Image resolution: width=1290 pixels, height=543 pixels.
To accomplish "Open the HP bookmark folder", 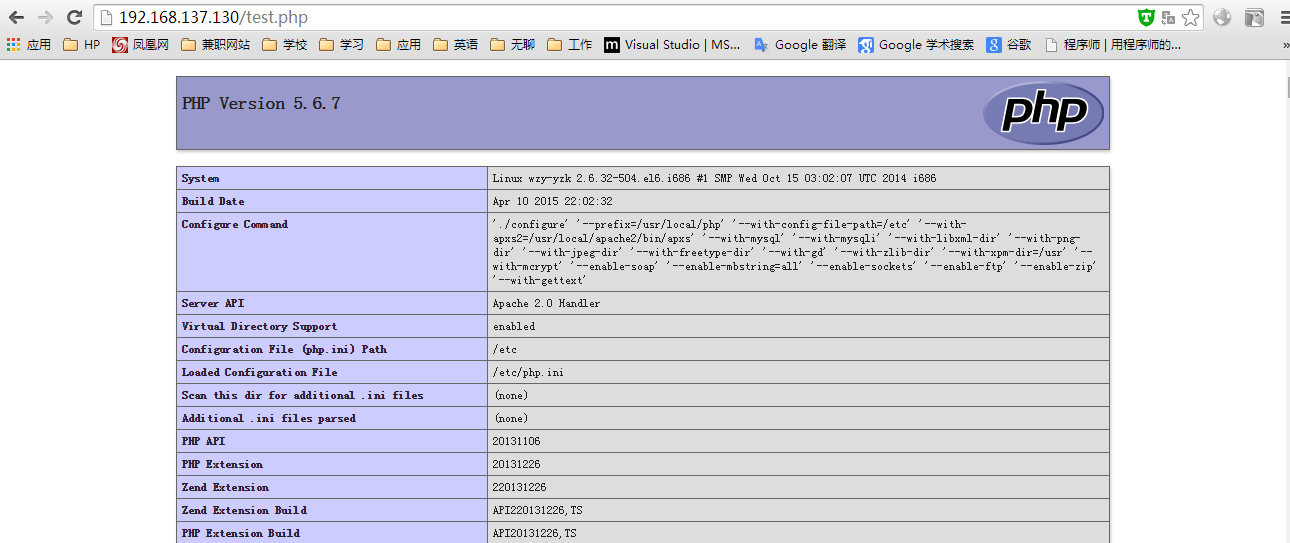I will tap(81, 45).
